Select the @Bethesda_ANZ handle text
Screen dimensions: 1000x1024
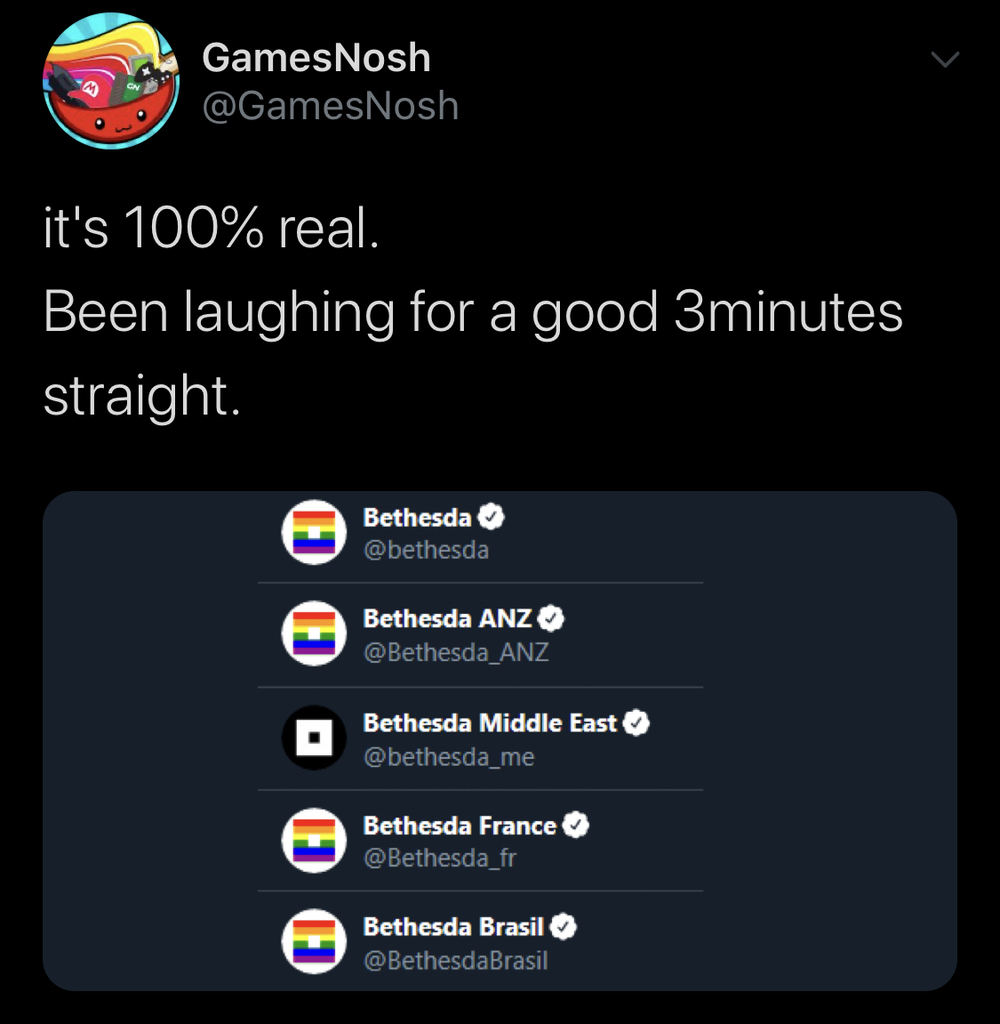456,652
